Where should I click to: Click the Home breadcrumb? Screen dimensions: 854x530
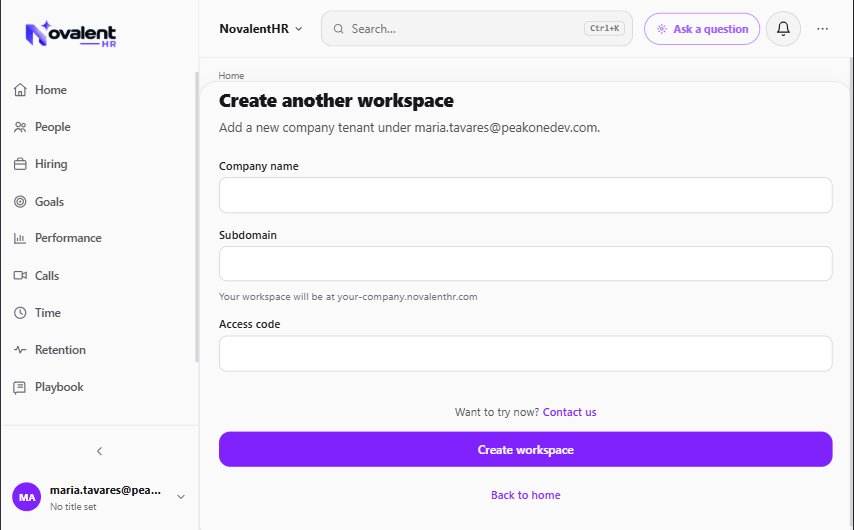click(231, 76)
